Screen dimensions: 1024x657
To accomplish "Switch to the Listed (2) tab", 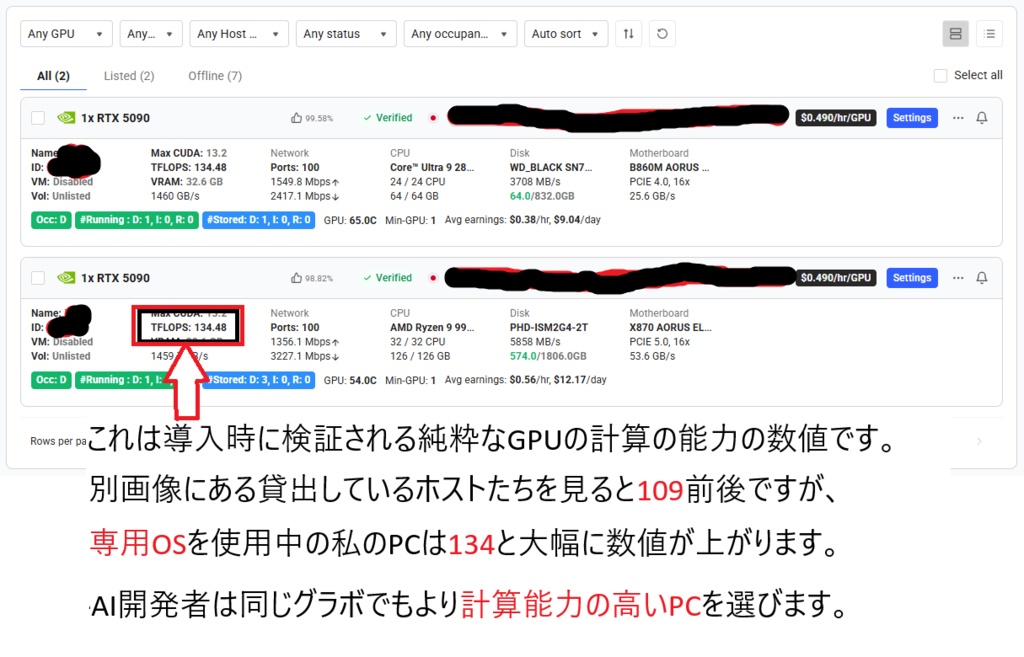I will pos(129,76).
